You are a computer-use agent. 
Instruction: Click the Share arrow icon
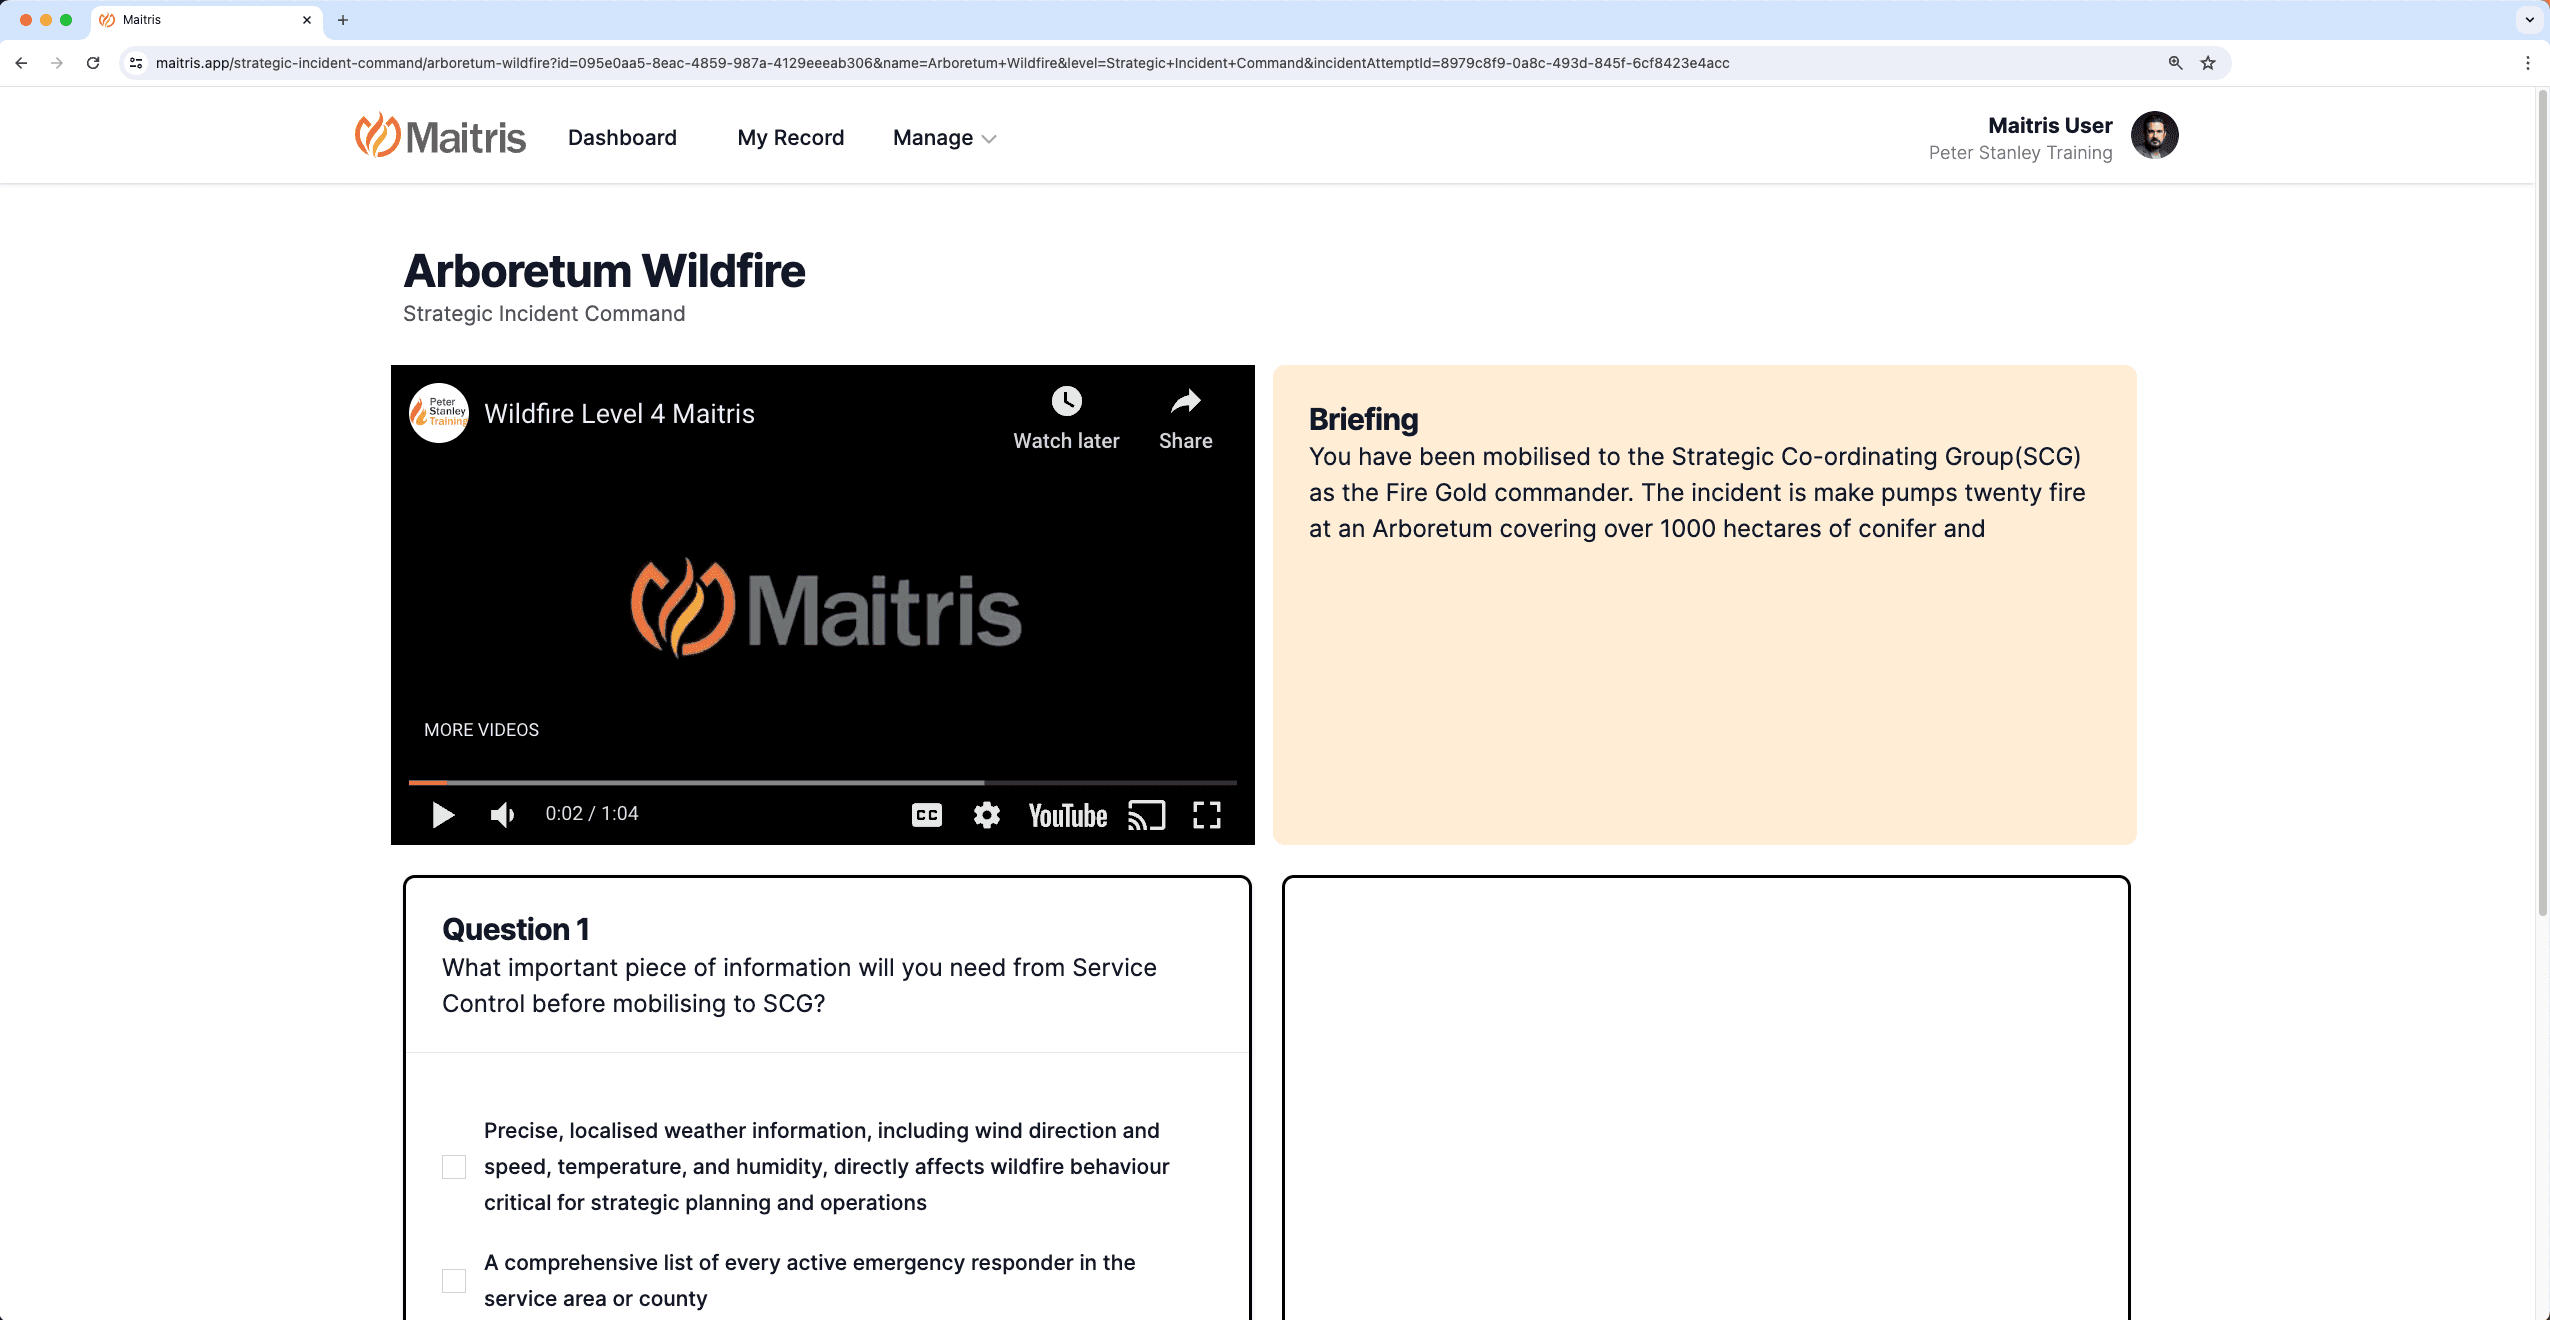click(x=1185, y=402)
